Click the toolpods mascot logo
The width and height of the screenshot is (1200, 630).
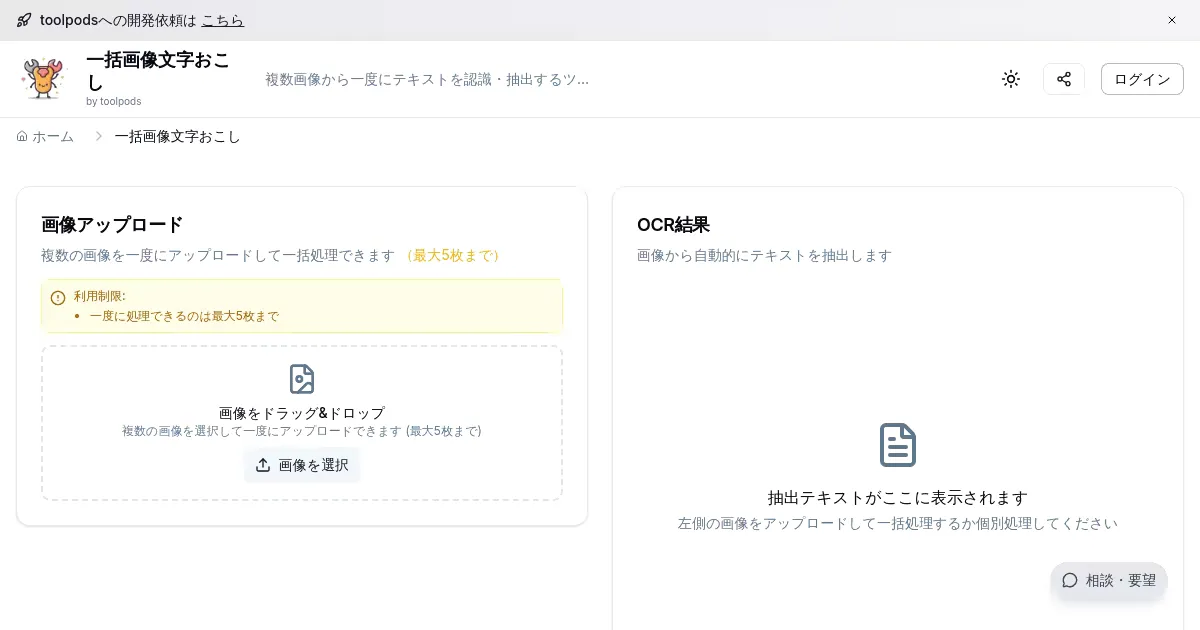43,79
